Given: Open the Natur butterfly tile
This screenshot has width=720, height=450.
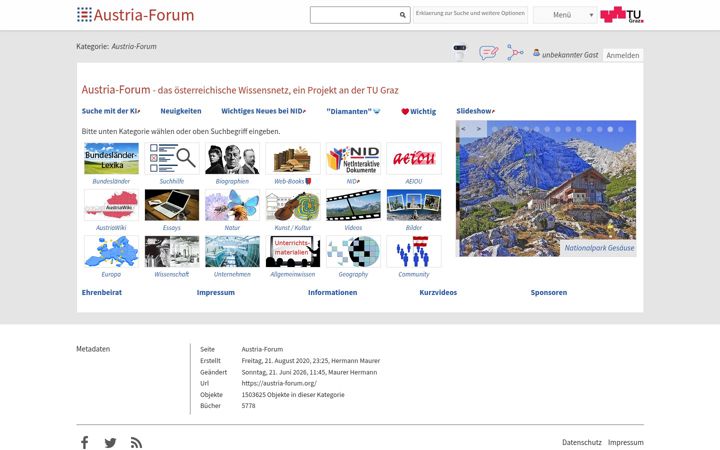Looking at the screenshot, I should coord(232,205).
